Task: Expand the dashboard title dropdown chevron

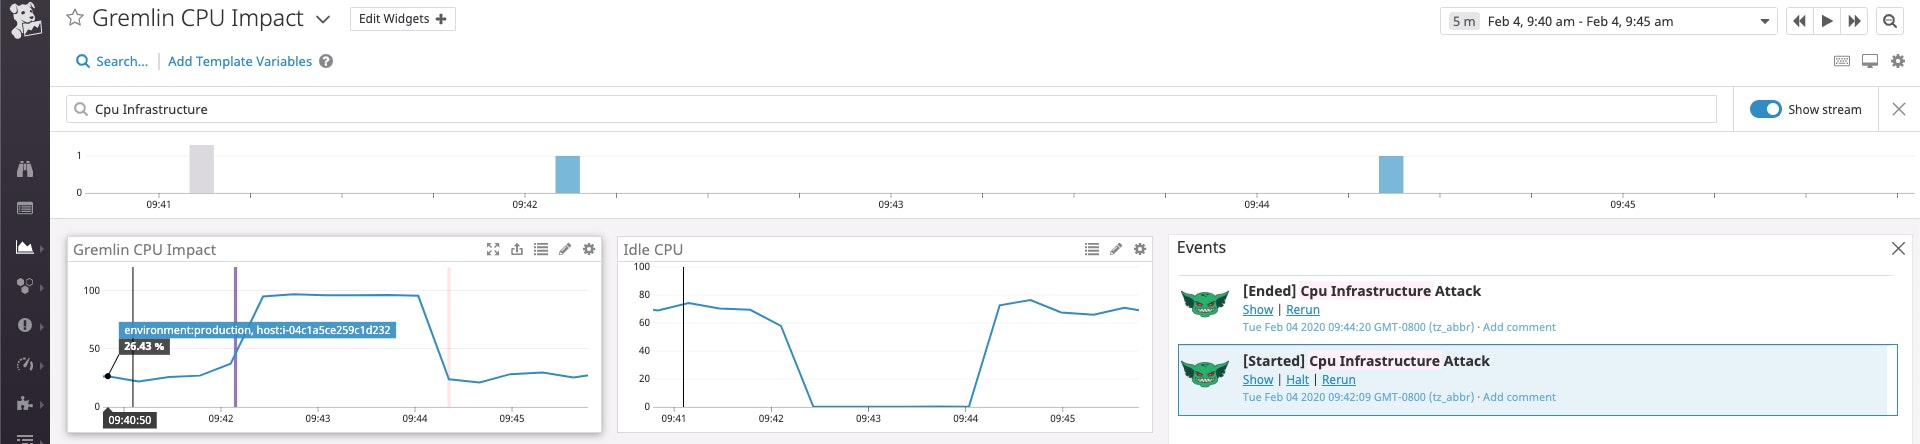Action: 323,19
